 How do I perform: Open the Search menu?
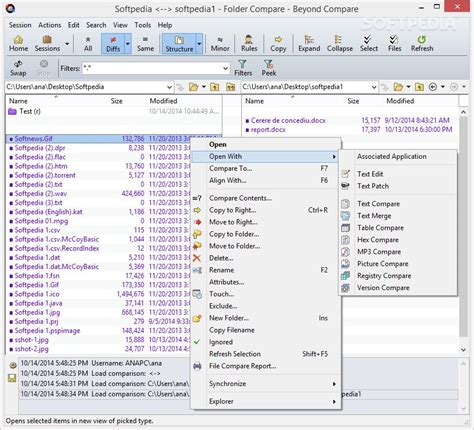(x=96, y=25)
